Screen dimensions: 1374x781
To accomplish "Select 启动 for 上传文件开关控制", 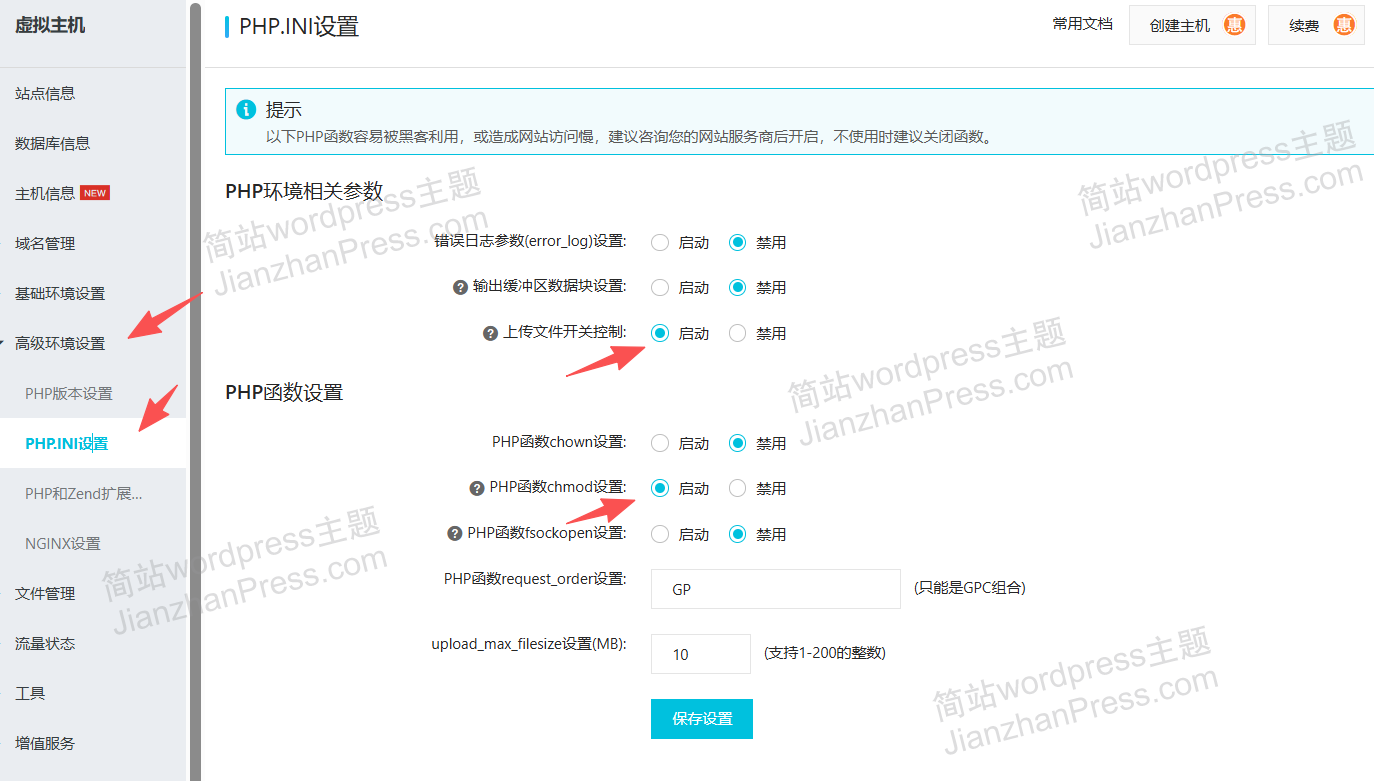I will click(660, 333).
